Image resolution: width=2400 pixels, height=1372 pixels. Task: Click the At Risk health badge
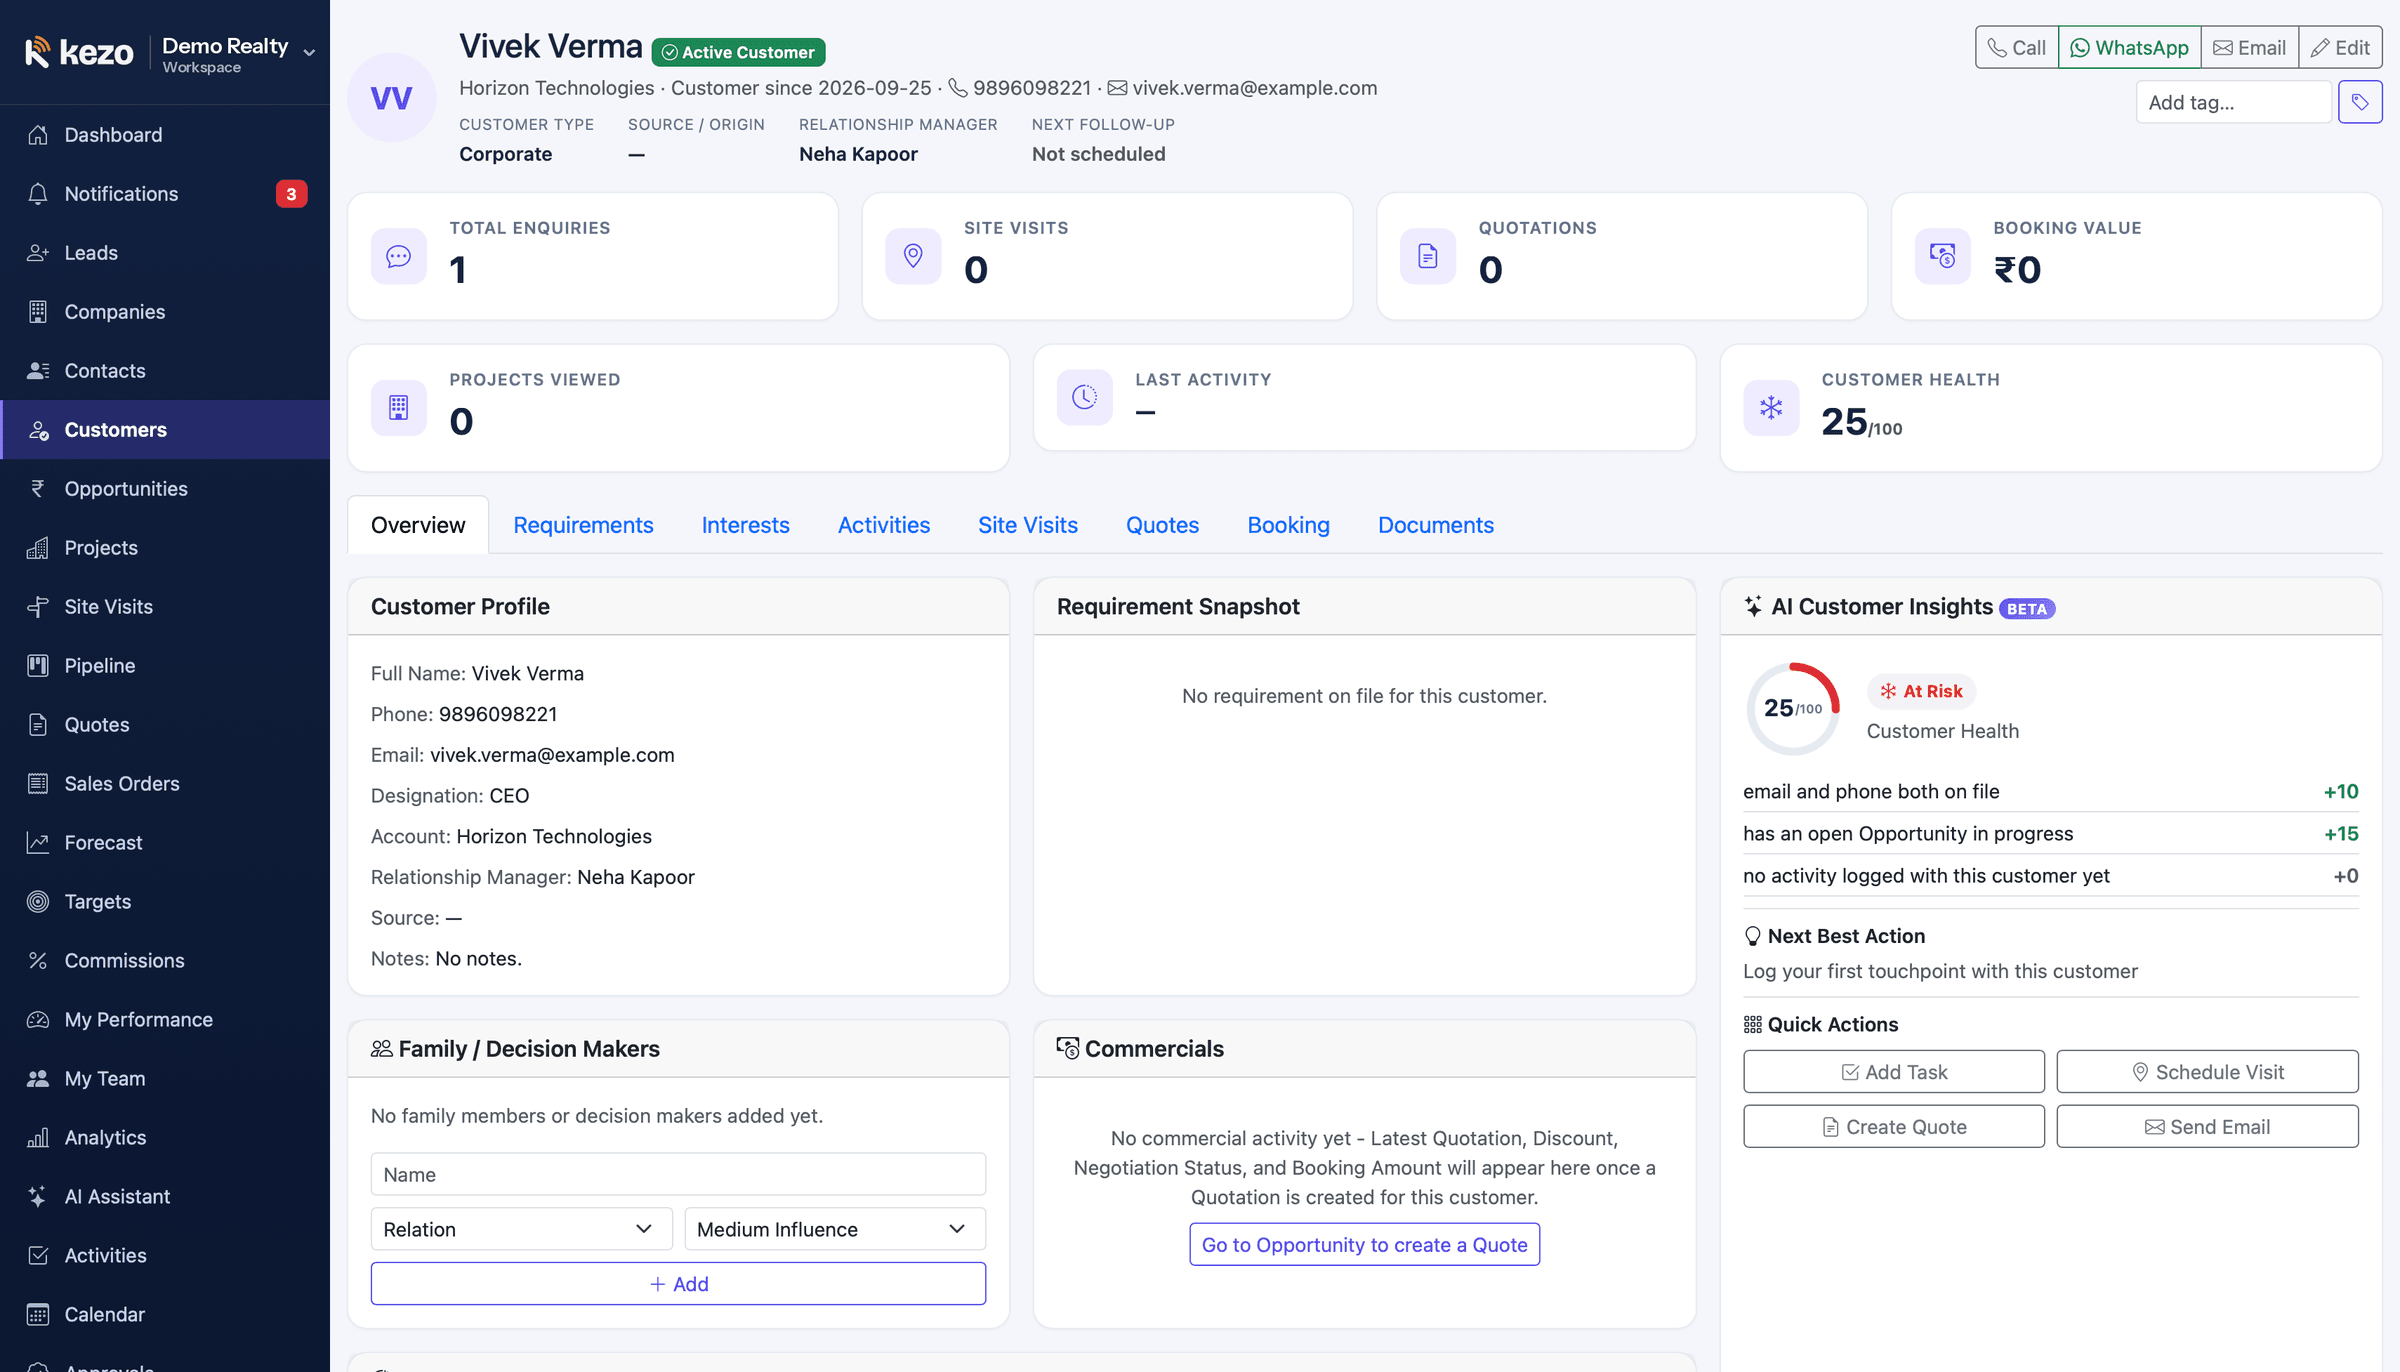coord(1921,691)
